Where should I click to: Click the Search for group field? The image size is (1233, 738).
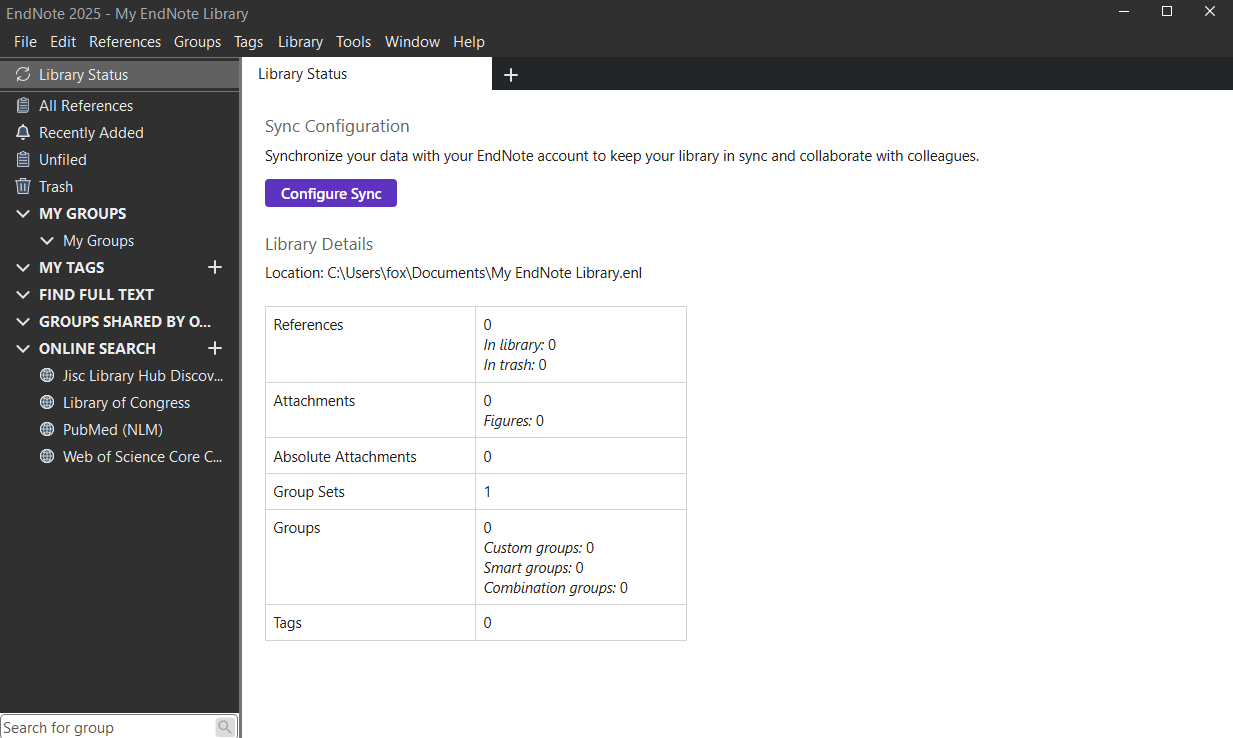pos(107,727)
